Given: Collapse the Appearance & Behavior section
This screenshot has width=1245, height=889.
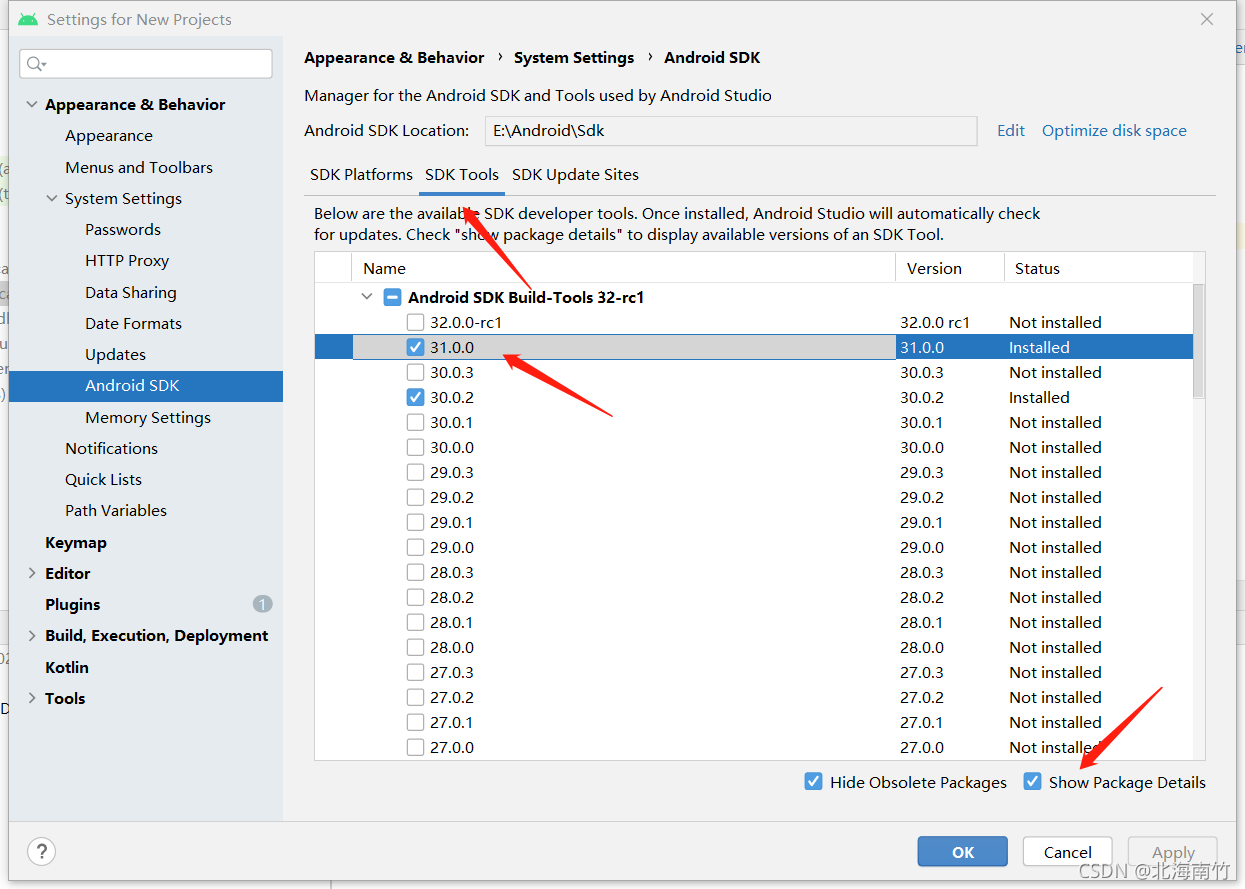Looking at the screenshot, I should 32,104.
